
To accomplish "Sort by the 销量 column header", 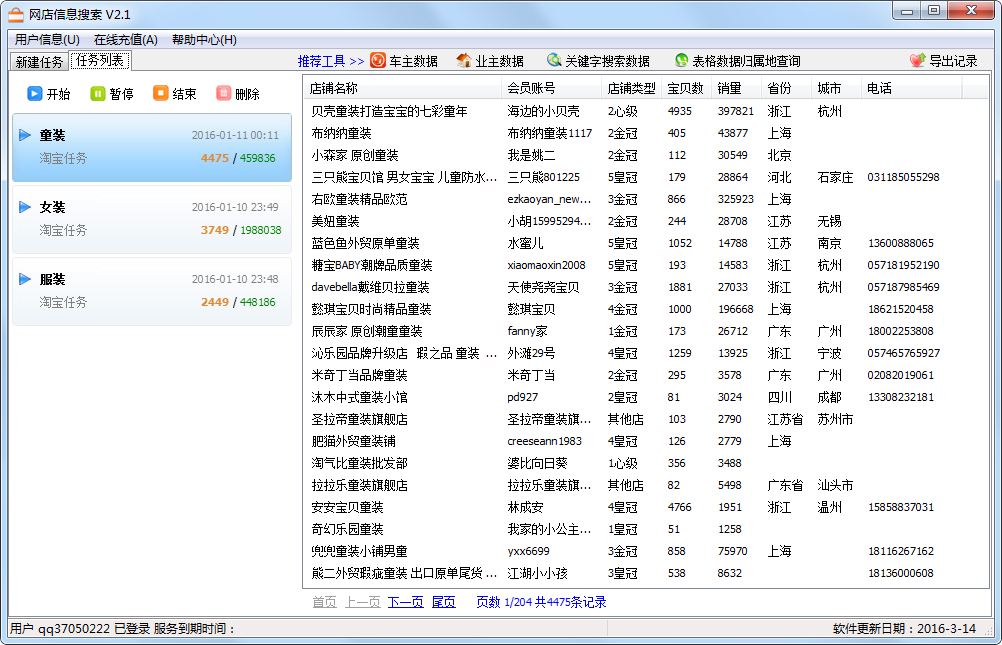I will point(730,88).
